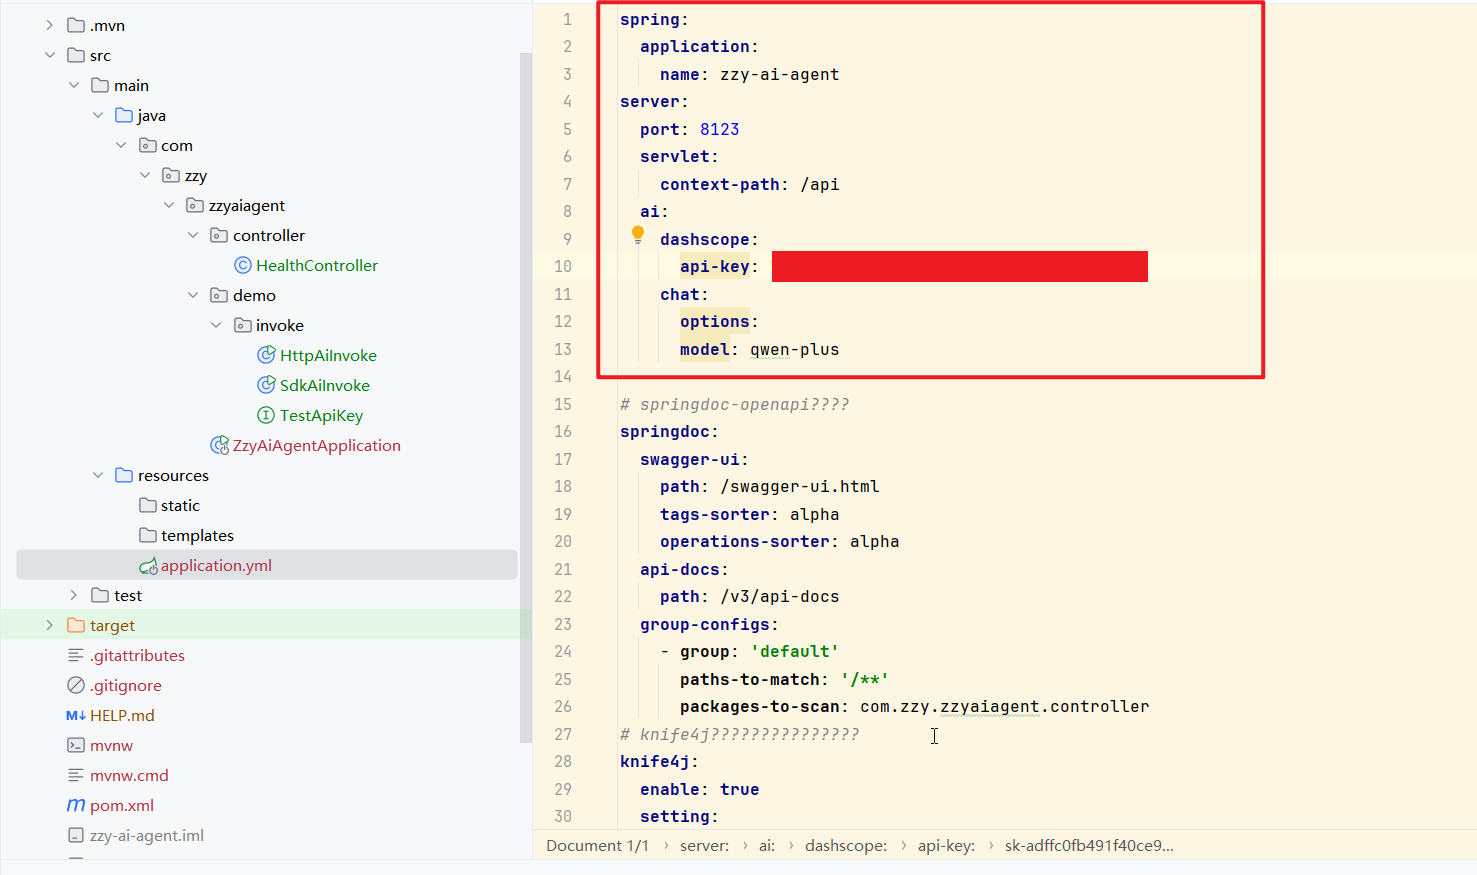Viewport: 1477px width, 875px height.
Task: Click the java source folder icon
Action: (124, 115)
